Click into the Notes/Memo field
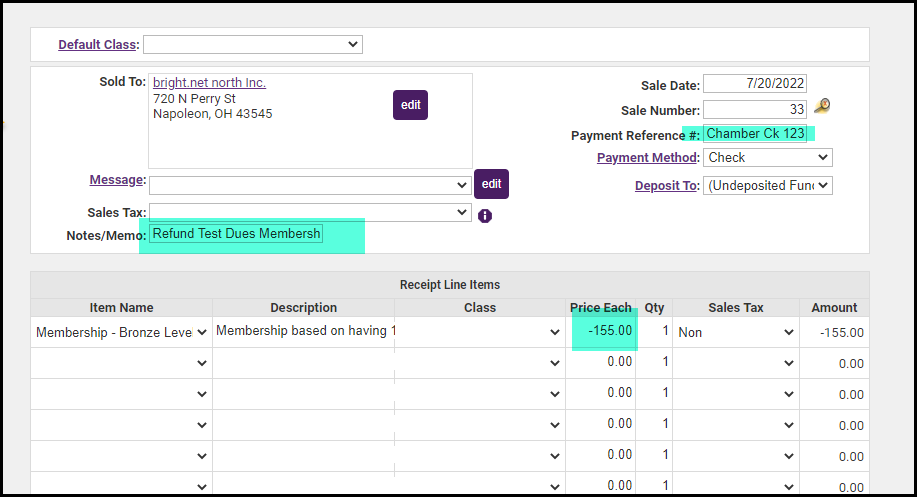 coord(237,234)
